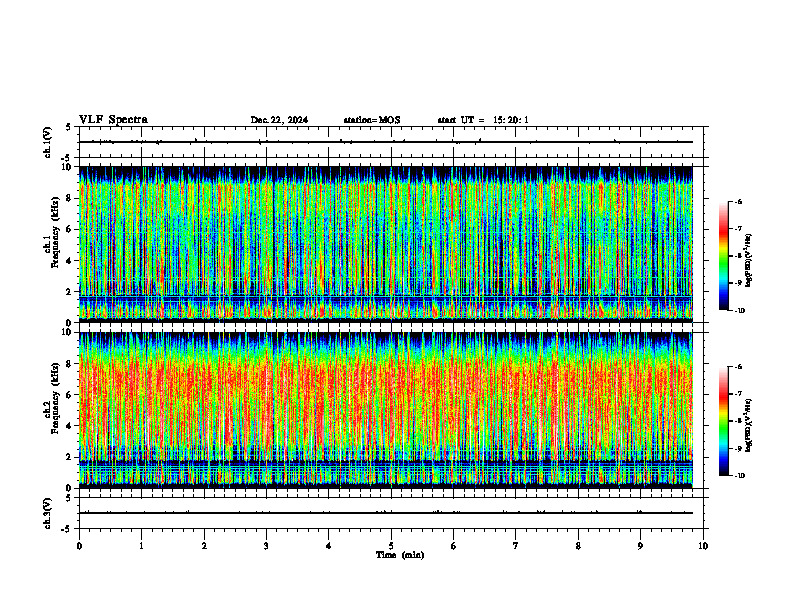Image resolution: width=792 pixels, height=612 pixels.
Task: Click time axis tick label "1"
Action: click(141, 546)
